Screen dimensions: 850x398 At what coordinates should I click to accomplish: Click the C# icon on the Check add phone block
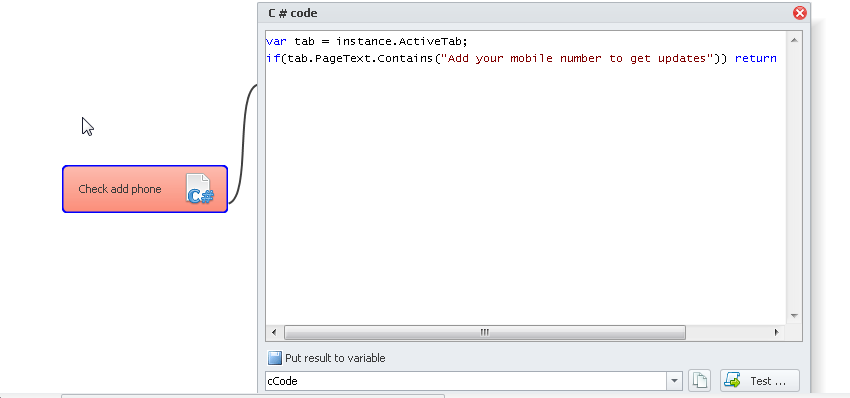(x=199, y=189)
